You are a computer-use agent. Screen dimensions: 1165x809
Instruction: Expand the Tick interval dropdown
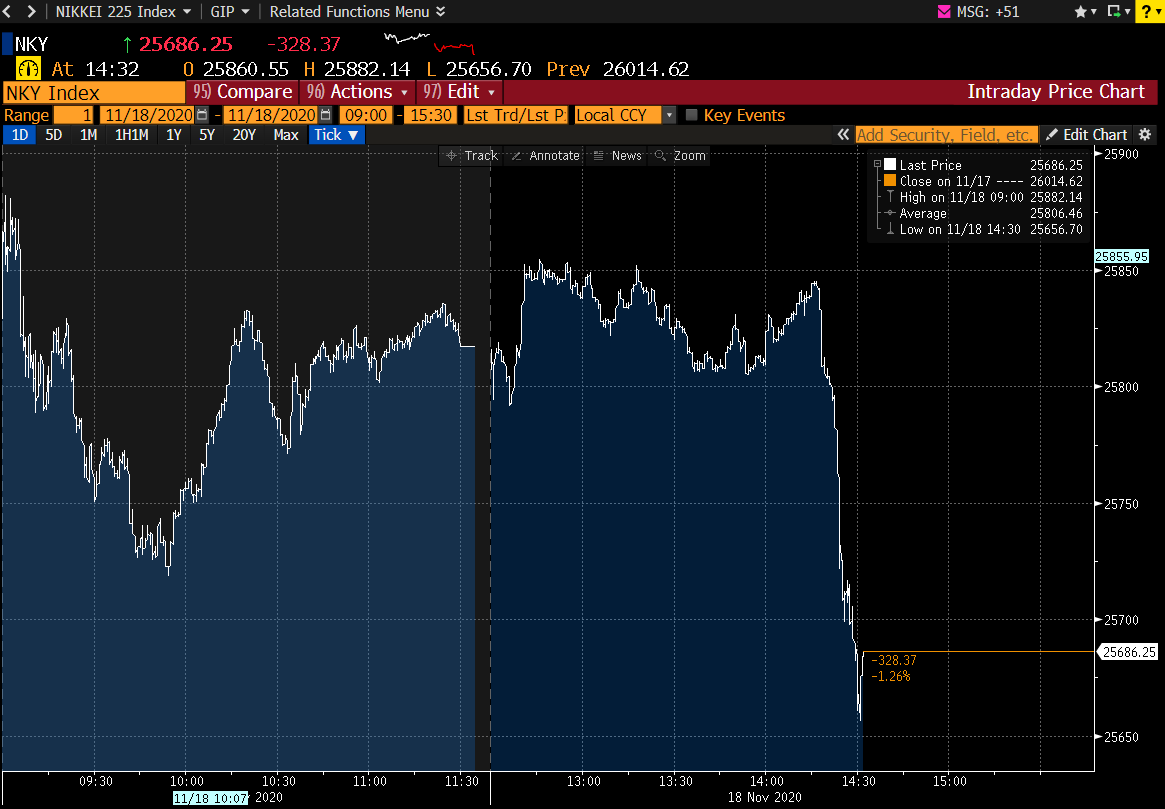click(336, 134)
